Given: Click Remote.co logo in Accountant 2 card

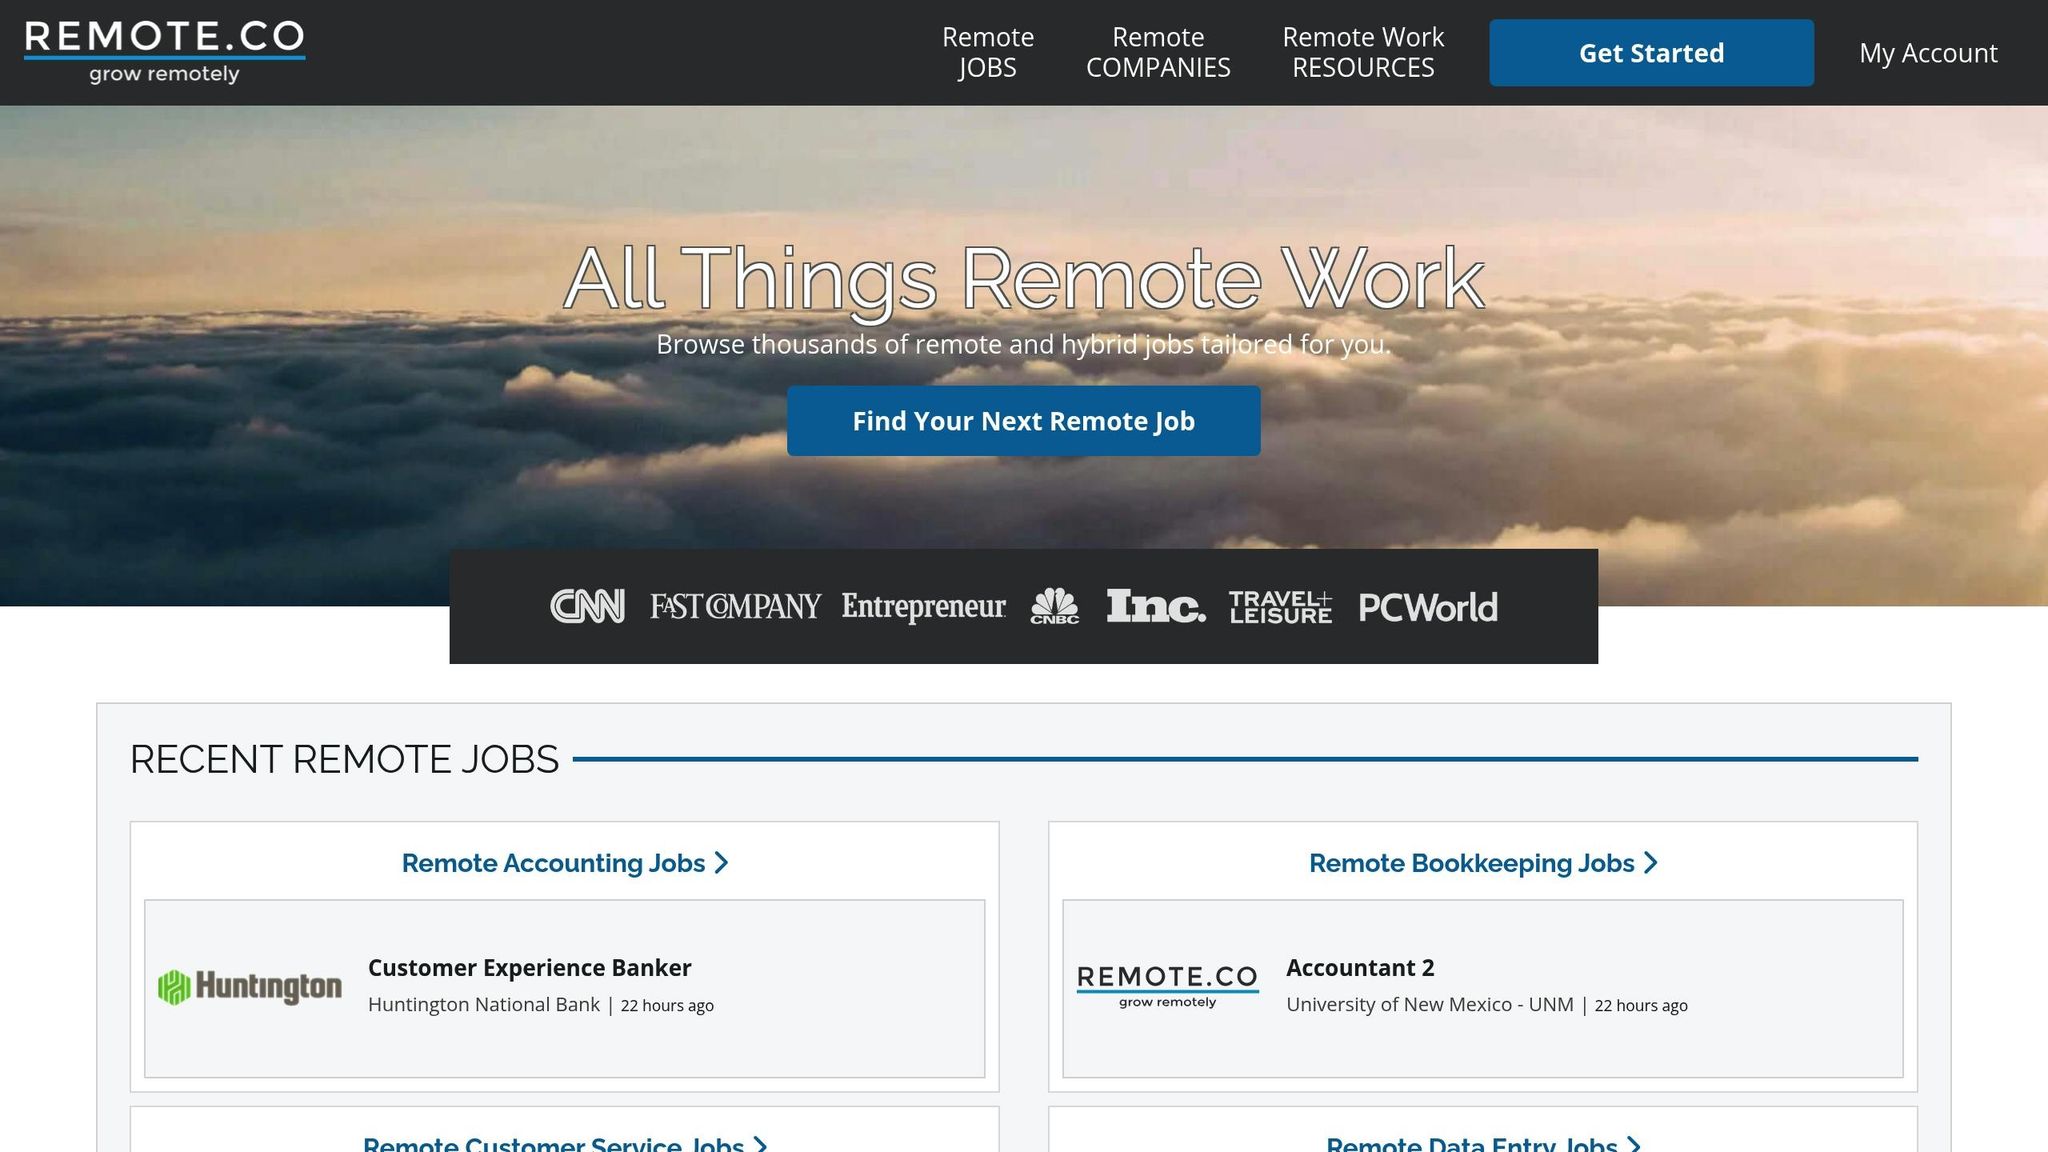Looking at the screenshot, I should (1167, 986).
